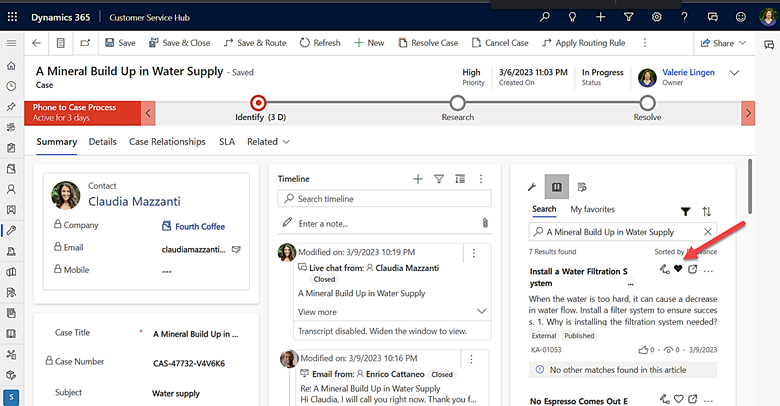Switch to the knowledge search book tab
The height and width of the screenshot is (406, 780).
coord(556,187)
